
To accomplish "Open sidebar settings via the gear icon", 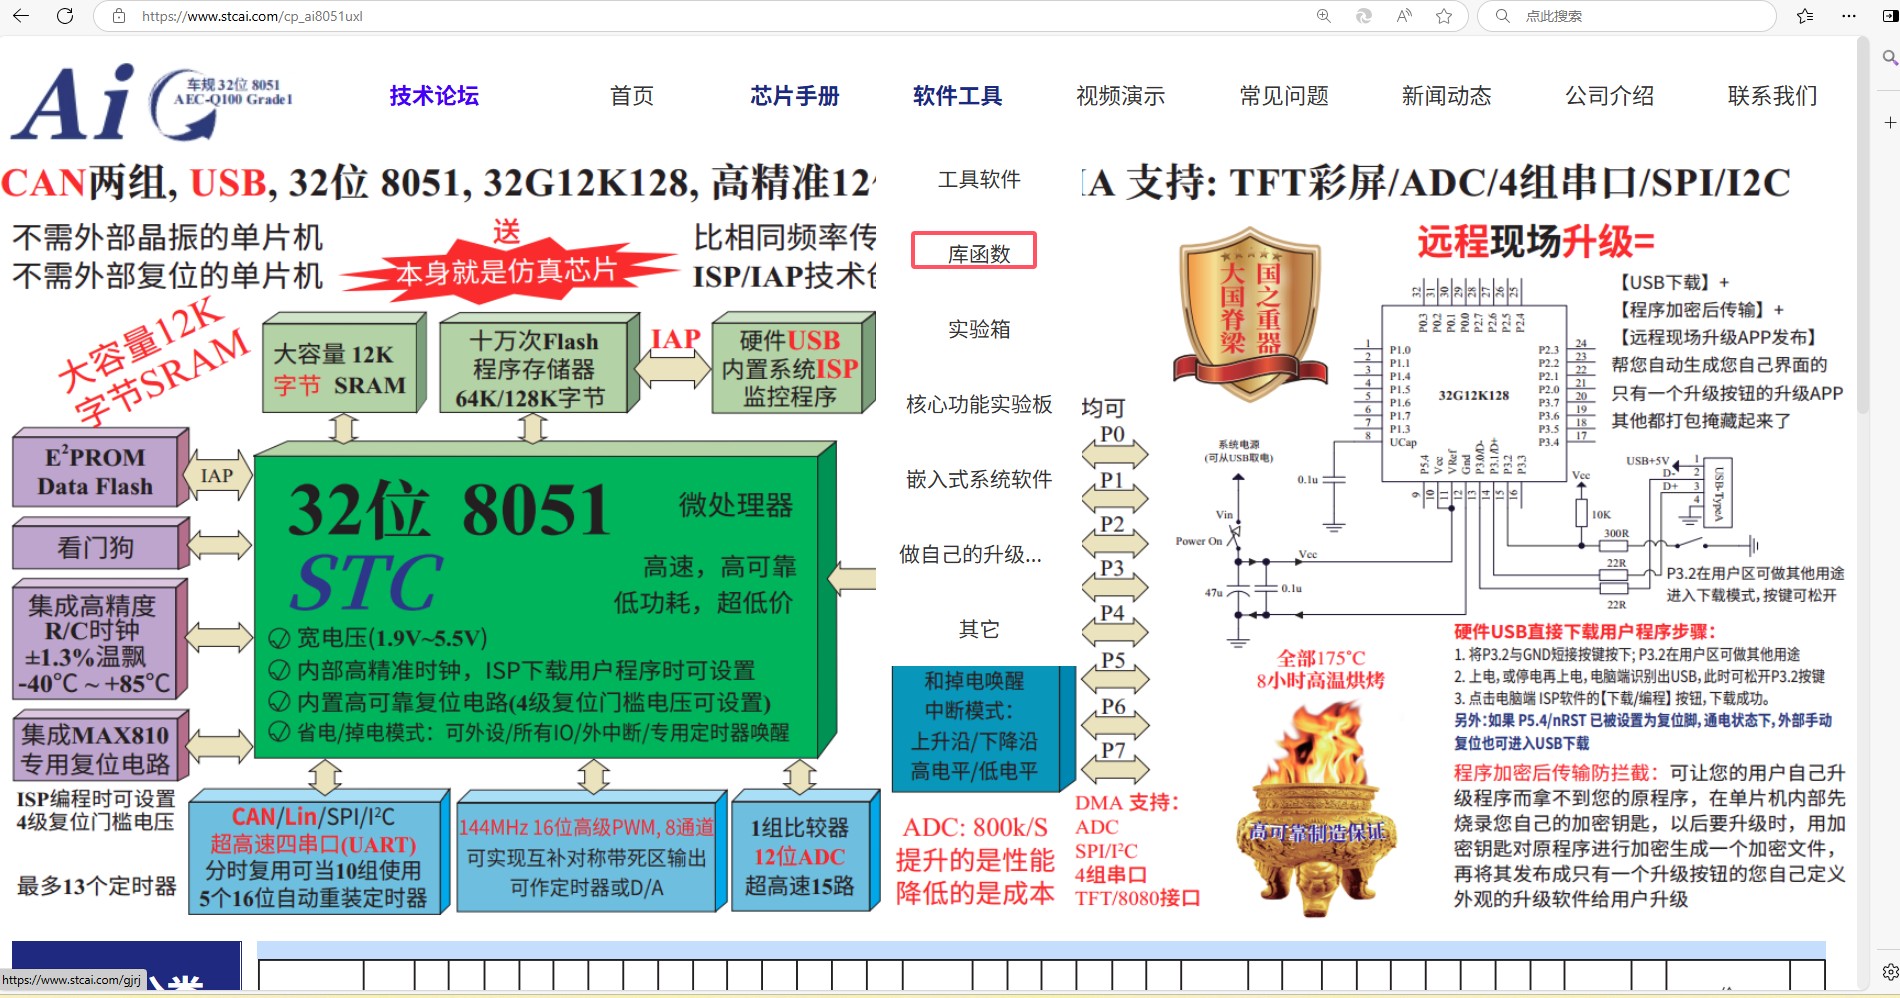I will click(x=1890, y=972).
